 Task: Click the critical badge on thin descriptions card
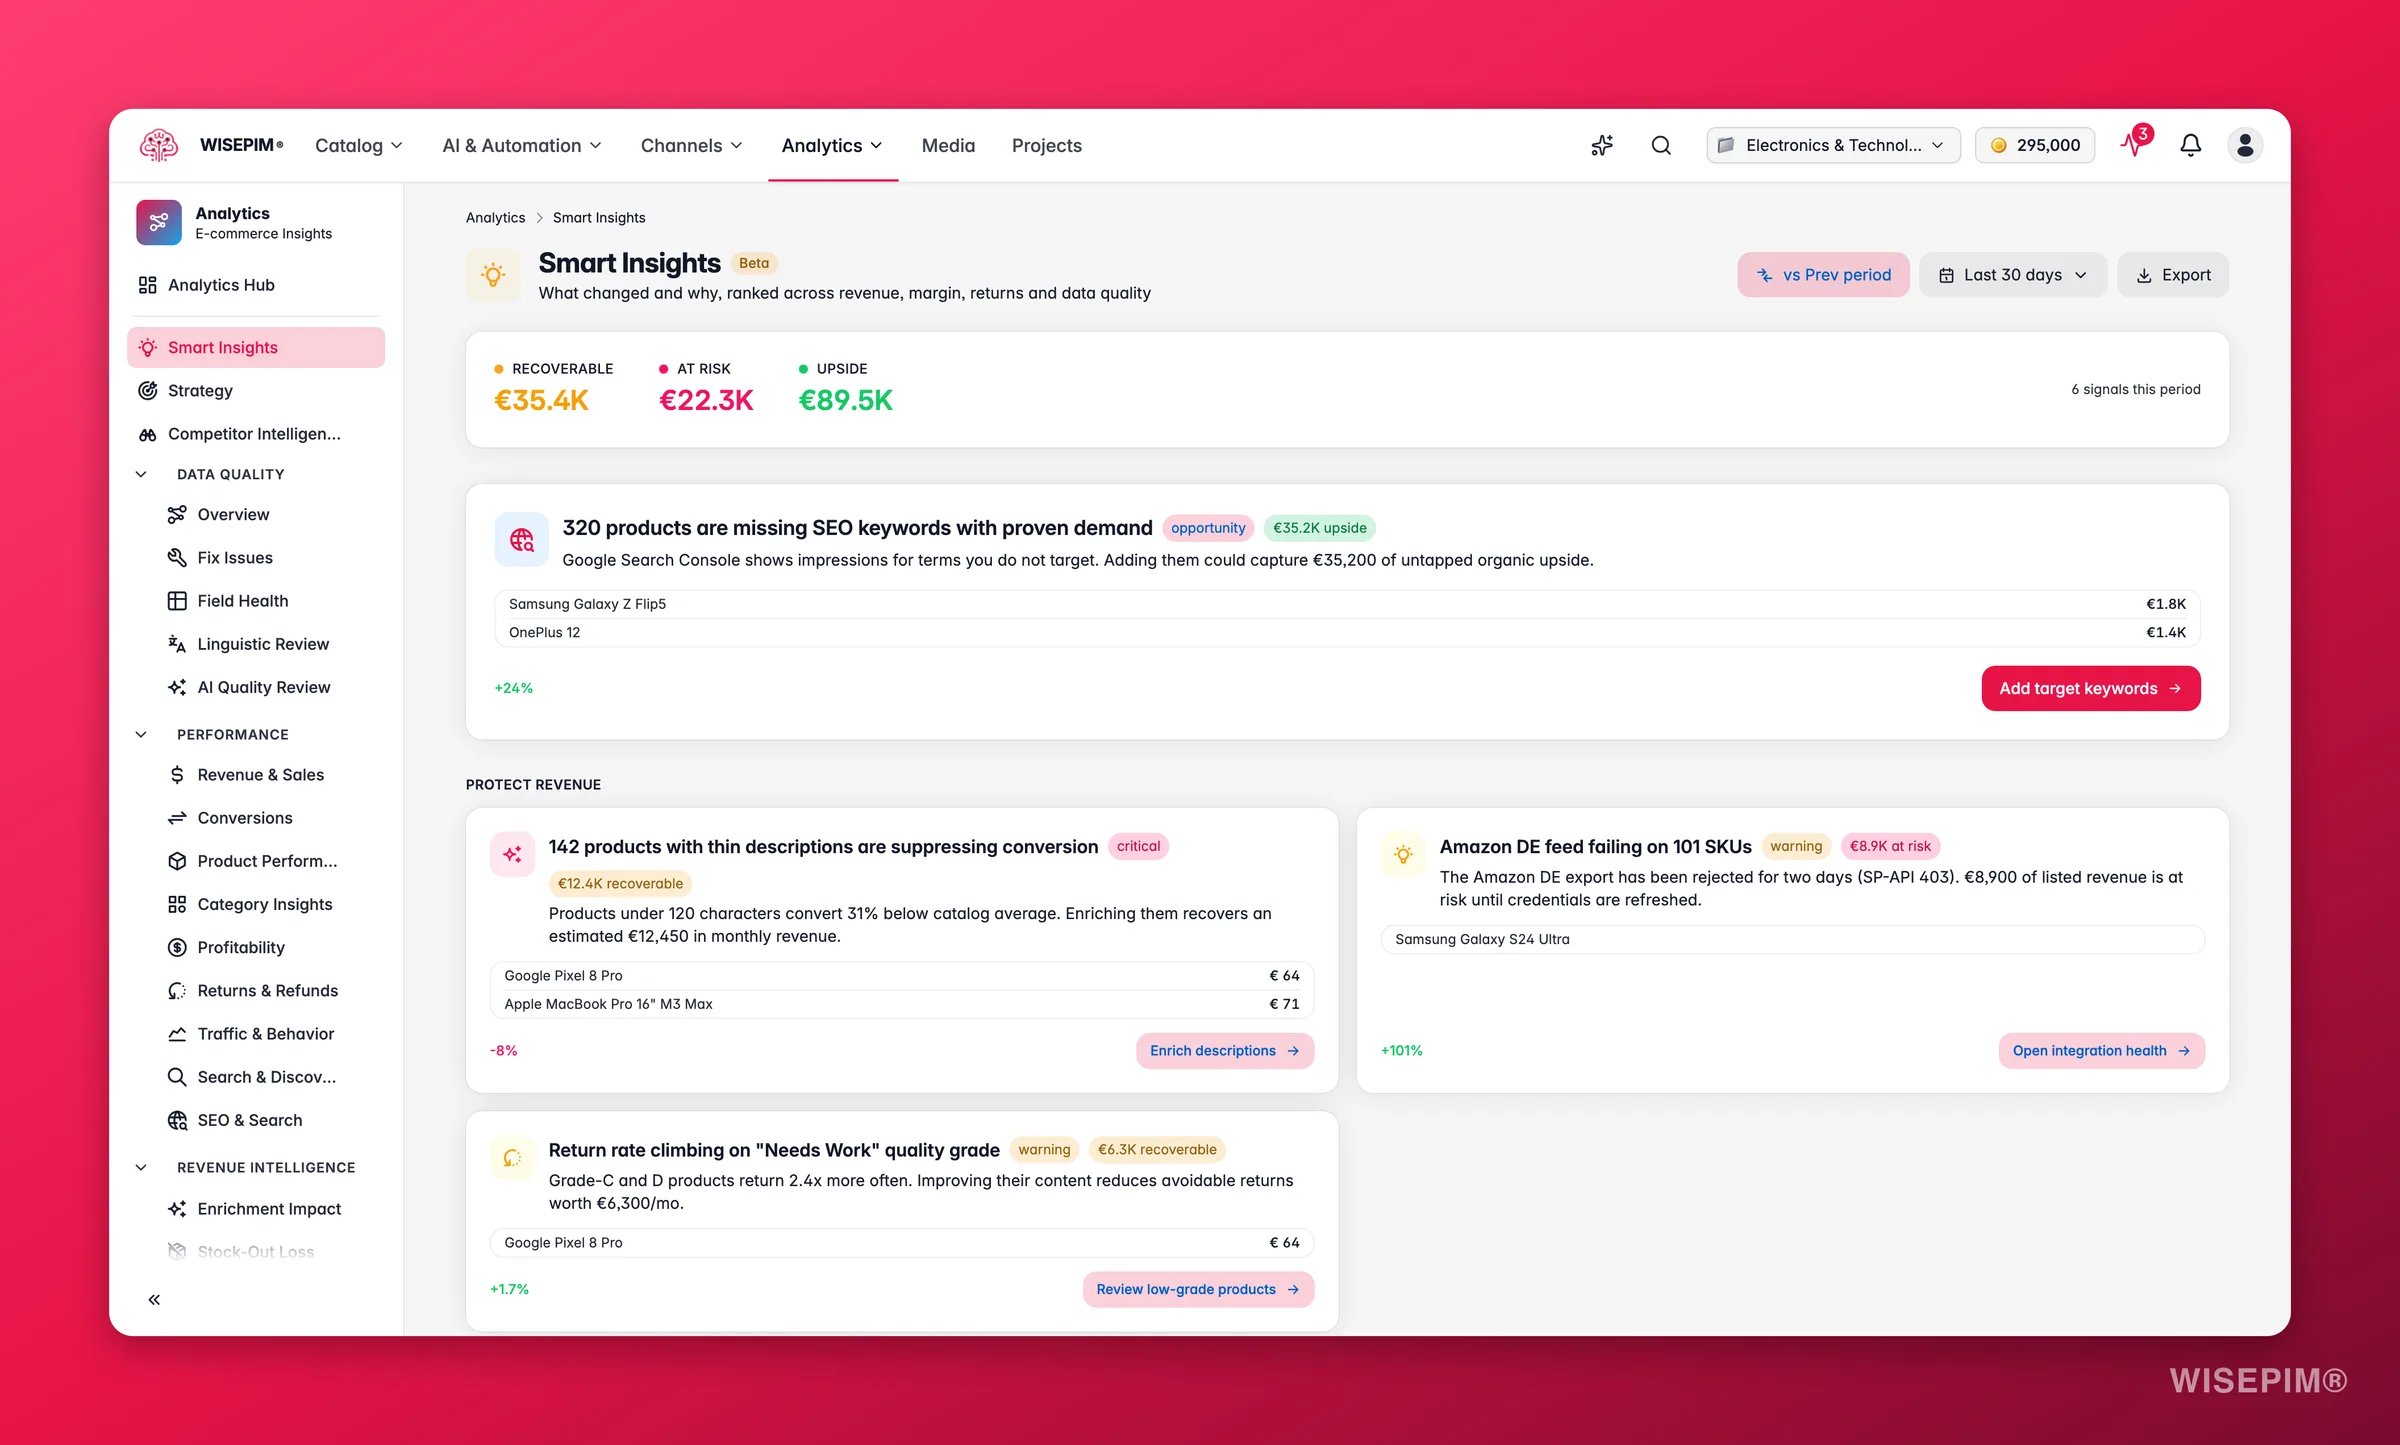pos(1138,846)
